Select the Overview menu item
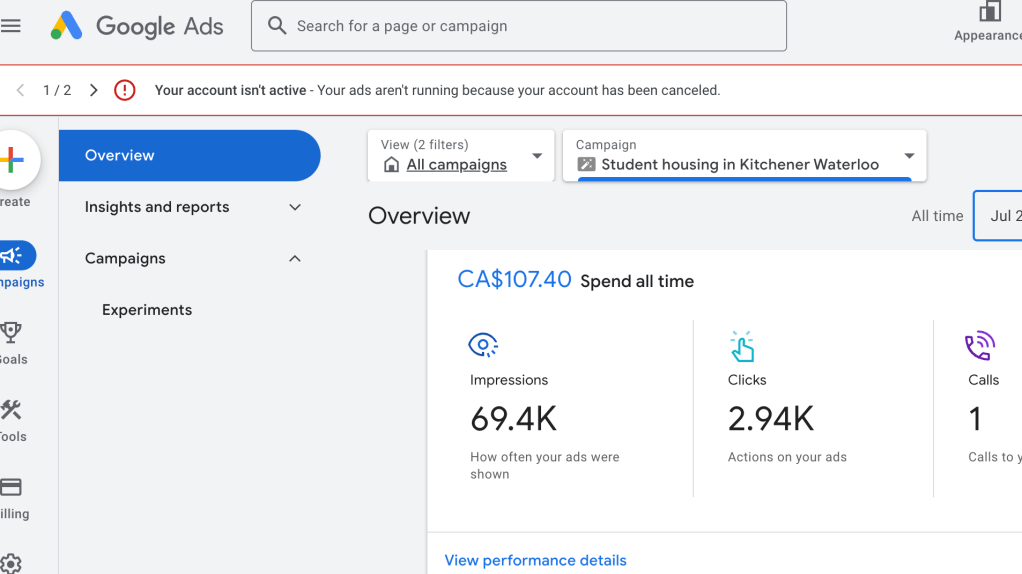 [x=189, y=155]
